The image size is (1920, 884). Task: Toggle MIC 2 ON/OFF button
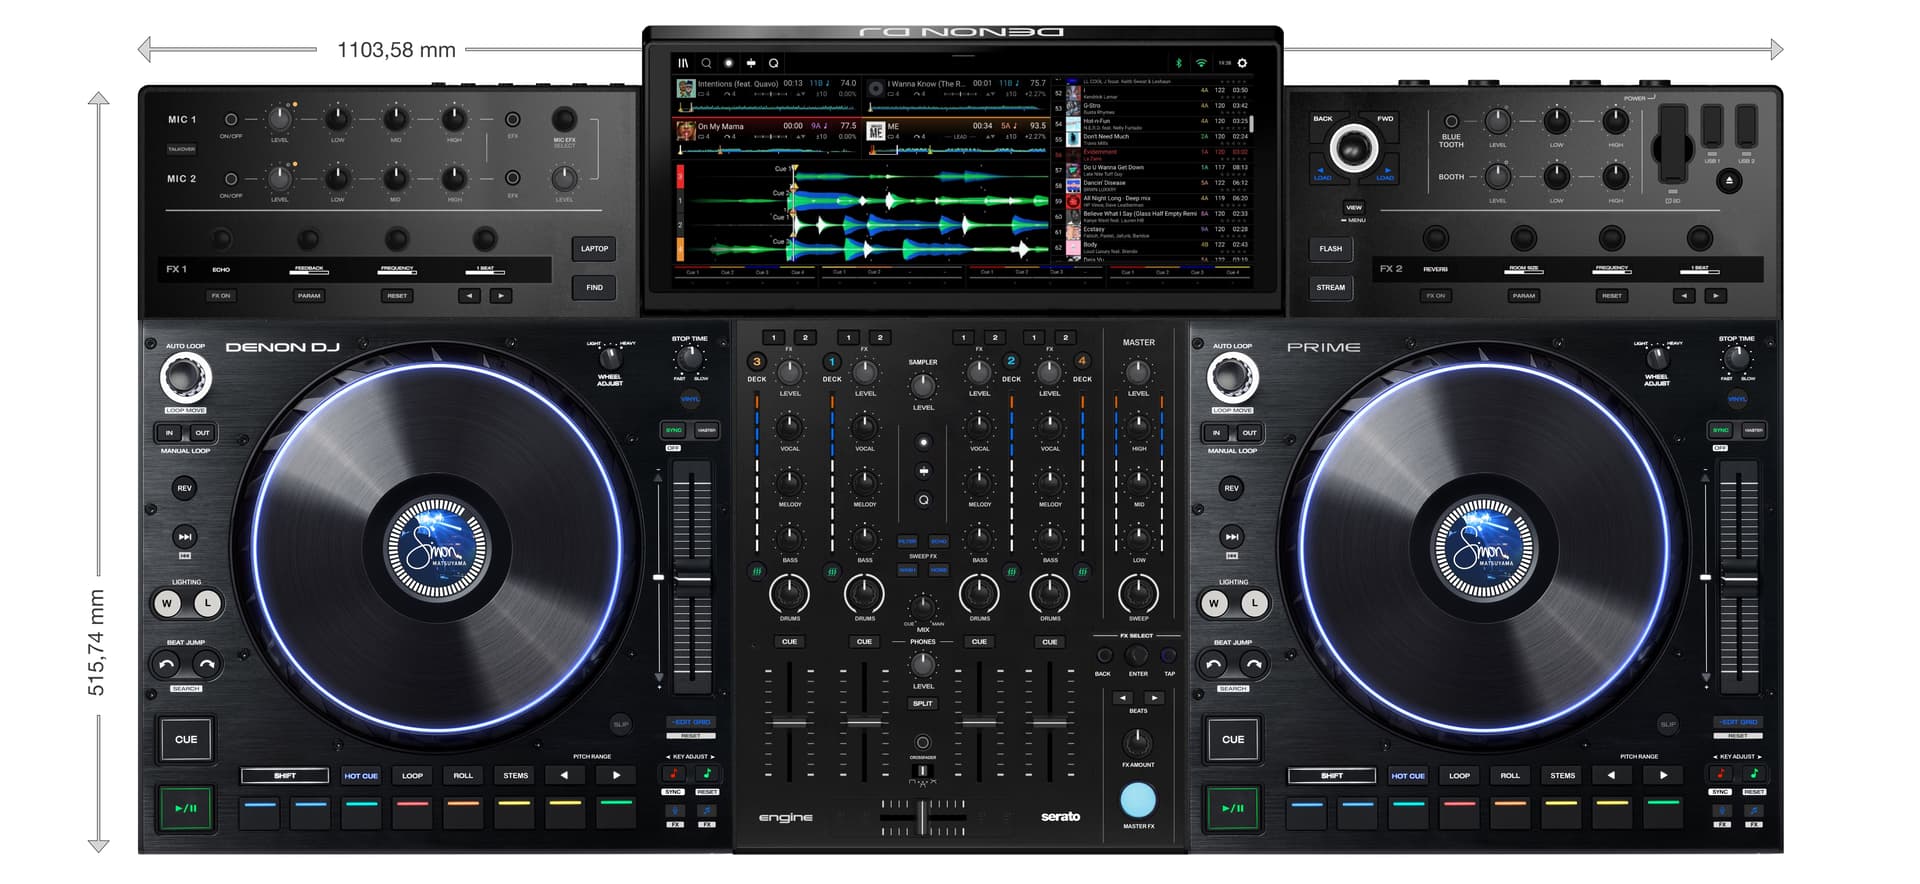[x=231, y=179]
